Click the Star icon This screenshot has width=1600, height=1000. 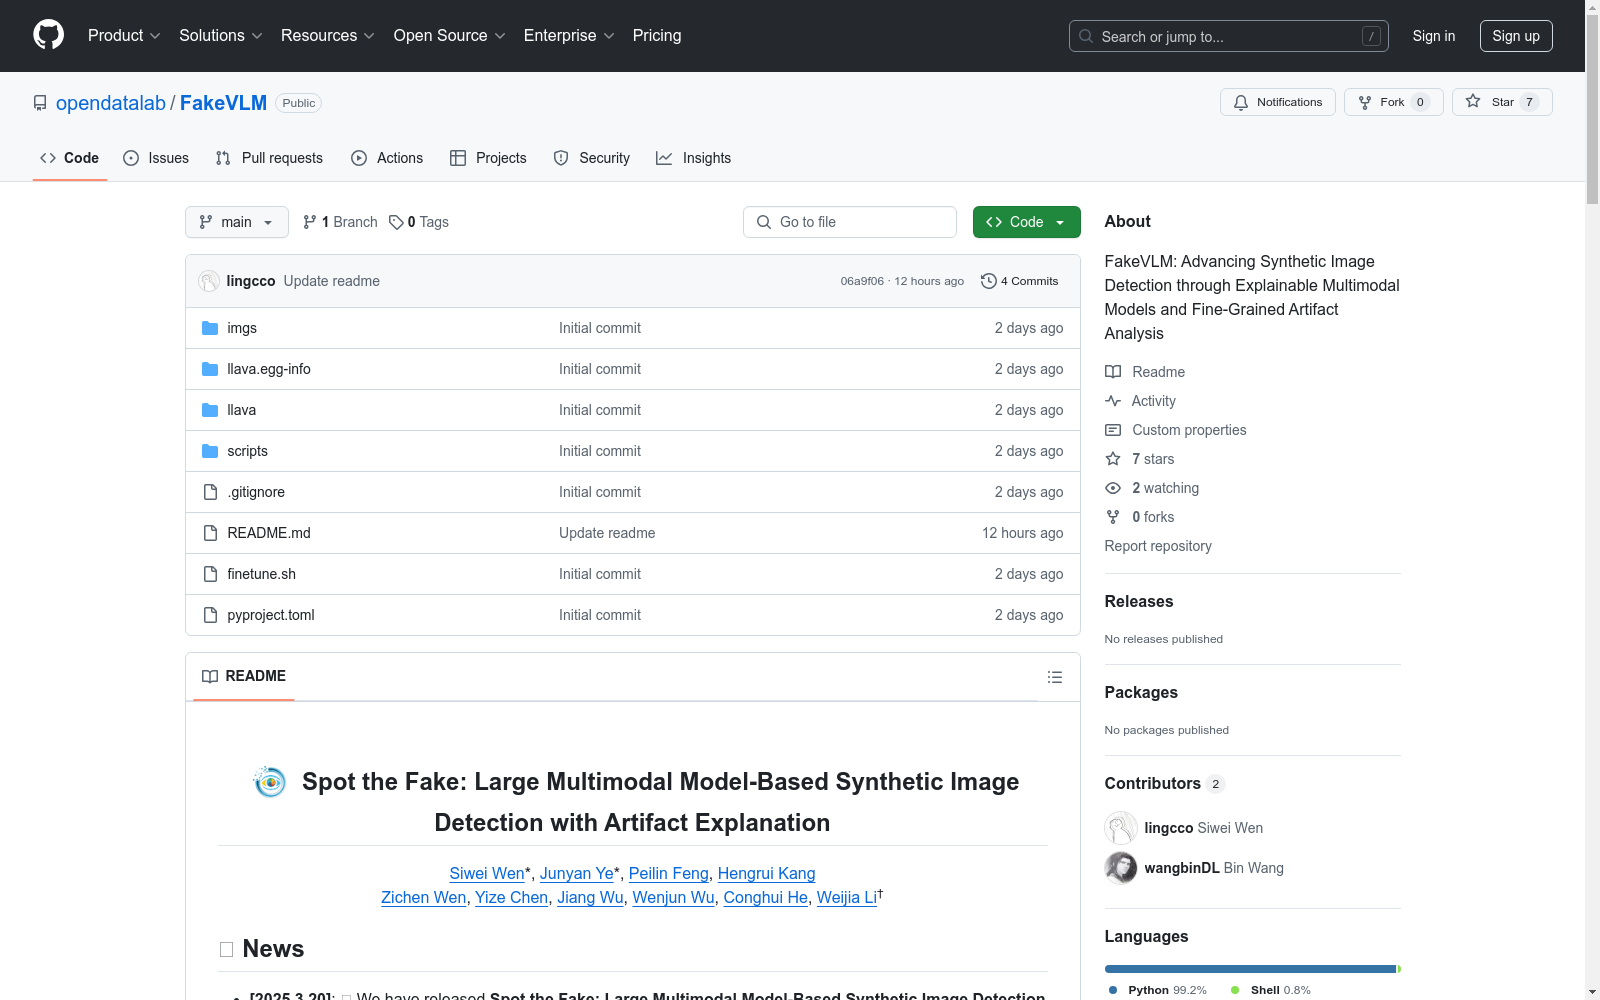[1473, 101]
